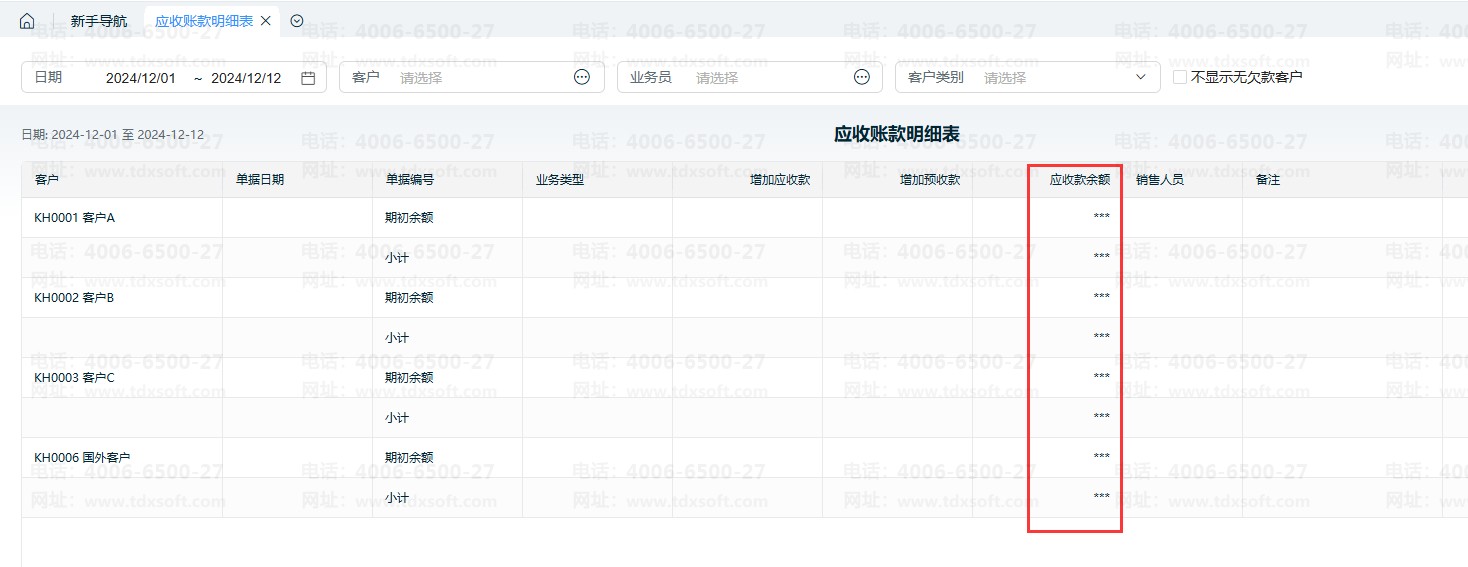
Task: Edit the end date 2024/12/12
Action: (x=246, y=77)
